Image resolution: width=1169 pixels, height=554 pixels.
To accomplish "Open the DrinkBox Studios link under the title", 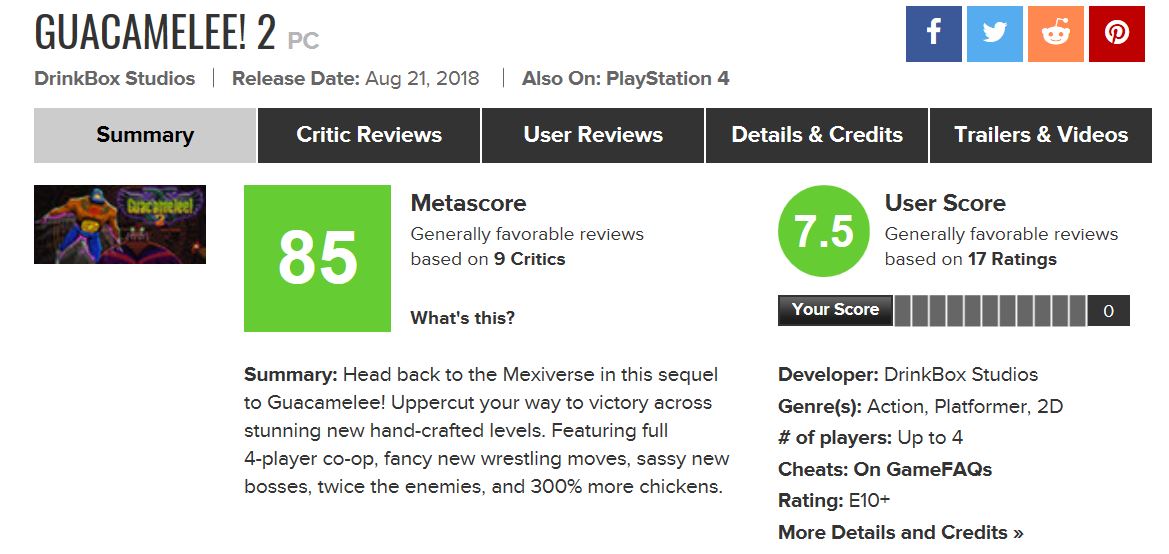I will click(x=115, y=78).
